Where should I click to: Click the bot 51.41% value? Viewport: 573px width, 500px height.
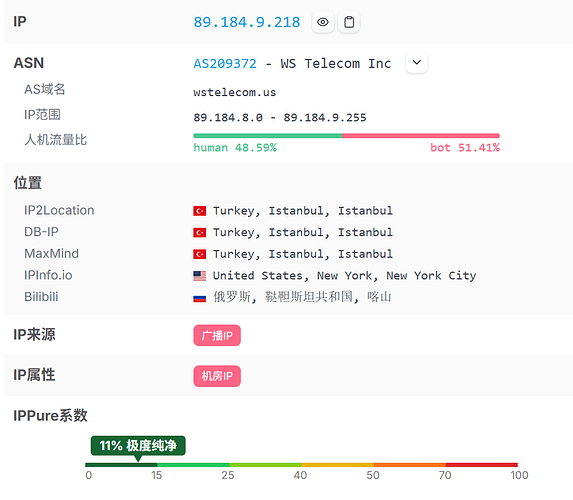point(465,148)
